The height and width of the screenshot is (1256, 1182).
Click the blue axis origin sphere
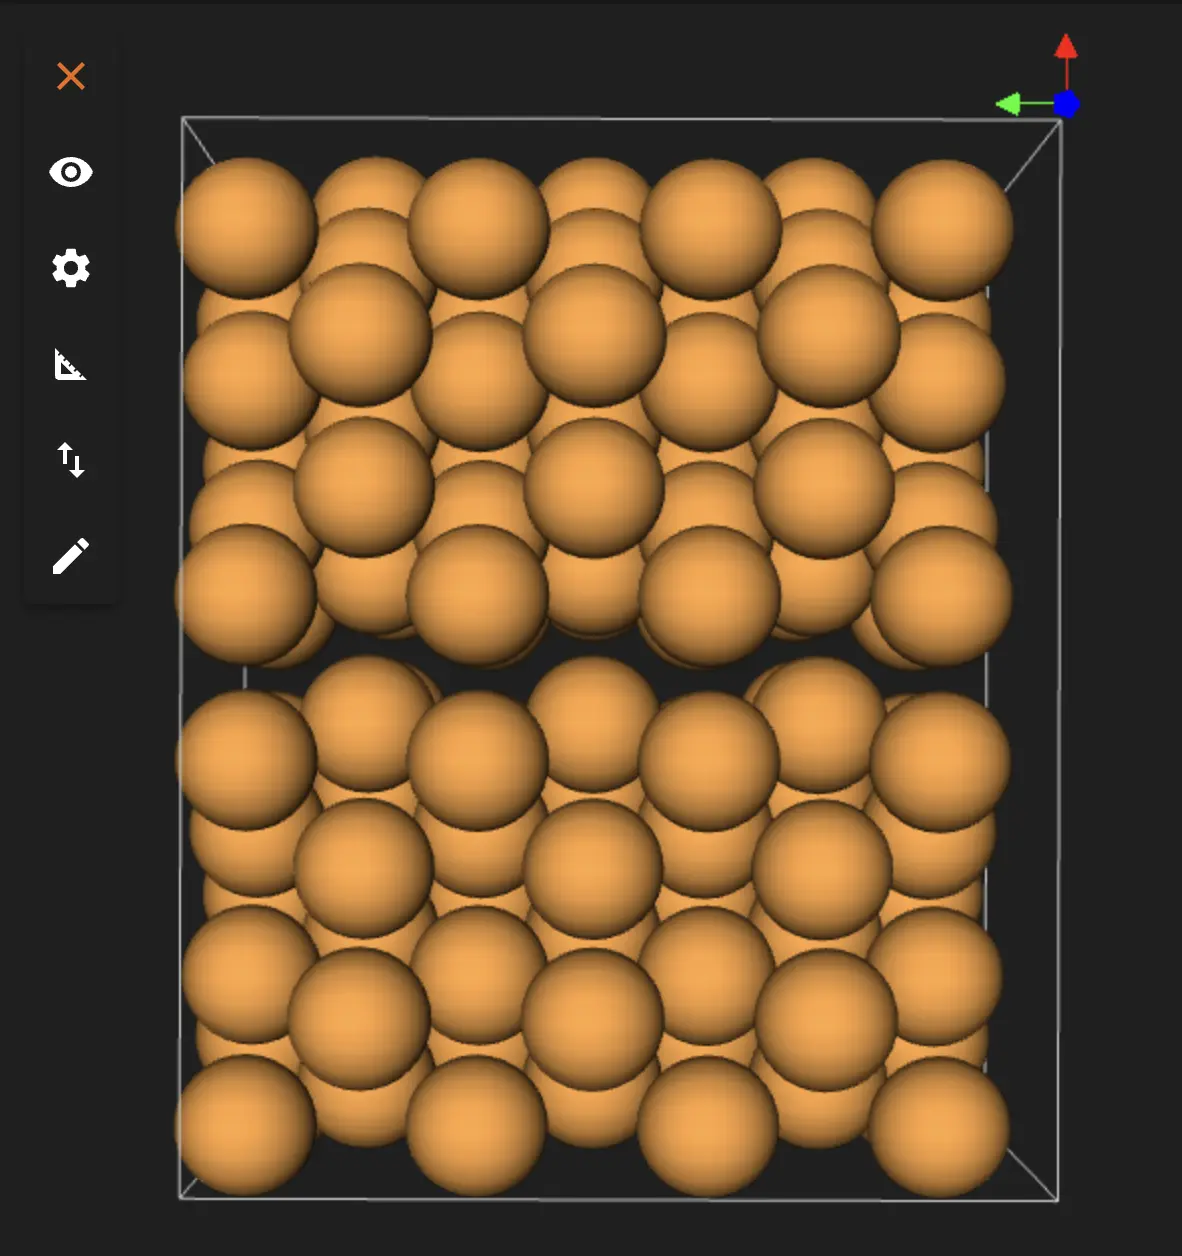coord(1067,102)
